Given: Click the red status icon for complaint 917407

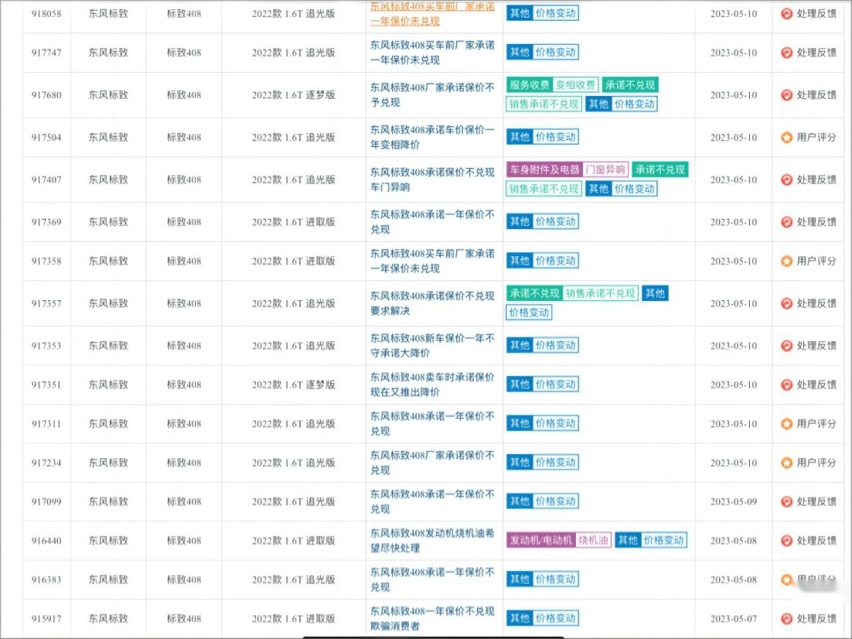Looking at the screenshot, I should (786, 180).
